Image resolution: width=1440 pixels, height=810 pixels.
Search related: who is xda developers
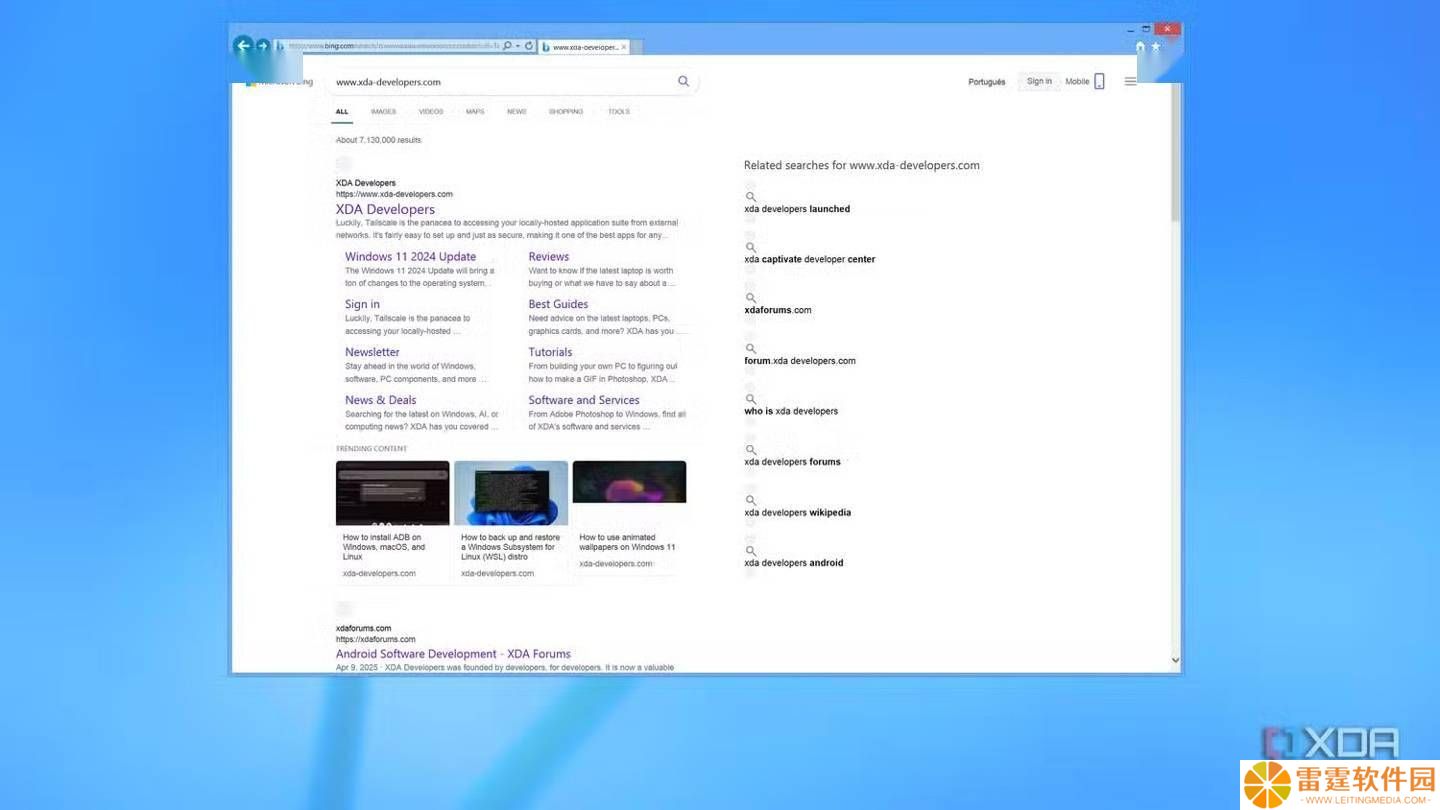pos(791,411)
